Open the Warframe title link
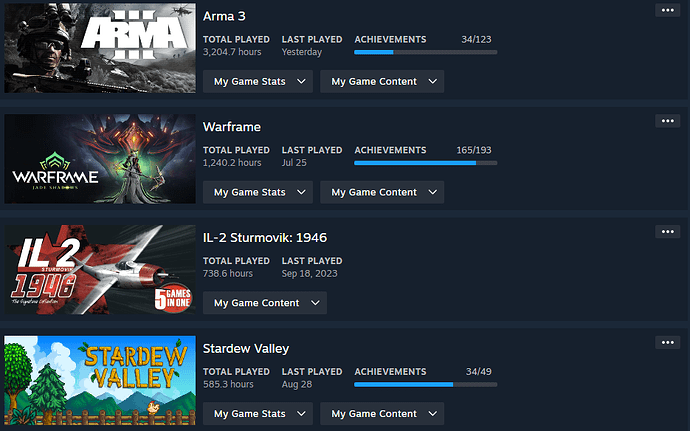This screenshot has height=431, width=690. (x=232, y=127)
